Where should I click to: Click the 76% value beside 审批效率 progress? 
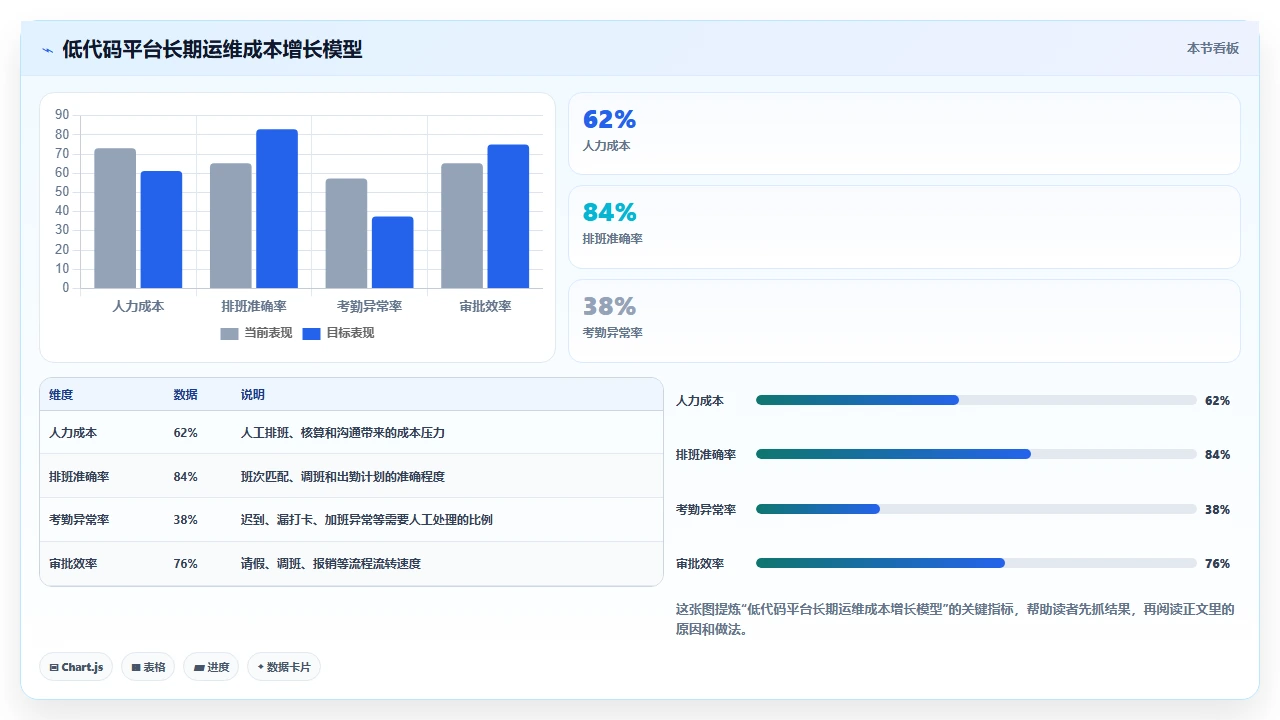[x=1217, y=564]
